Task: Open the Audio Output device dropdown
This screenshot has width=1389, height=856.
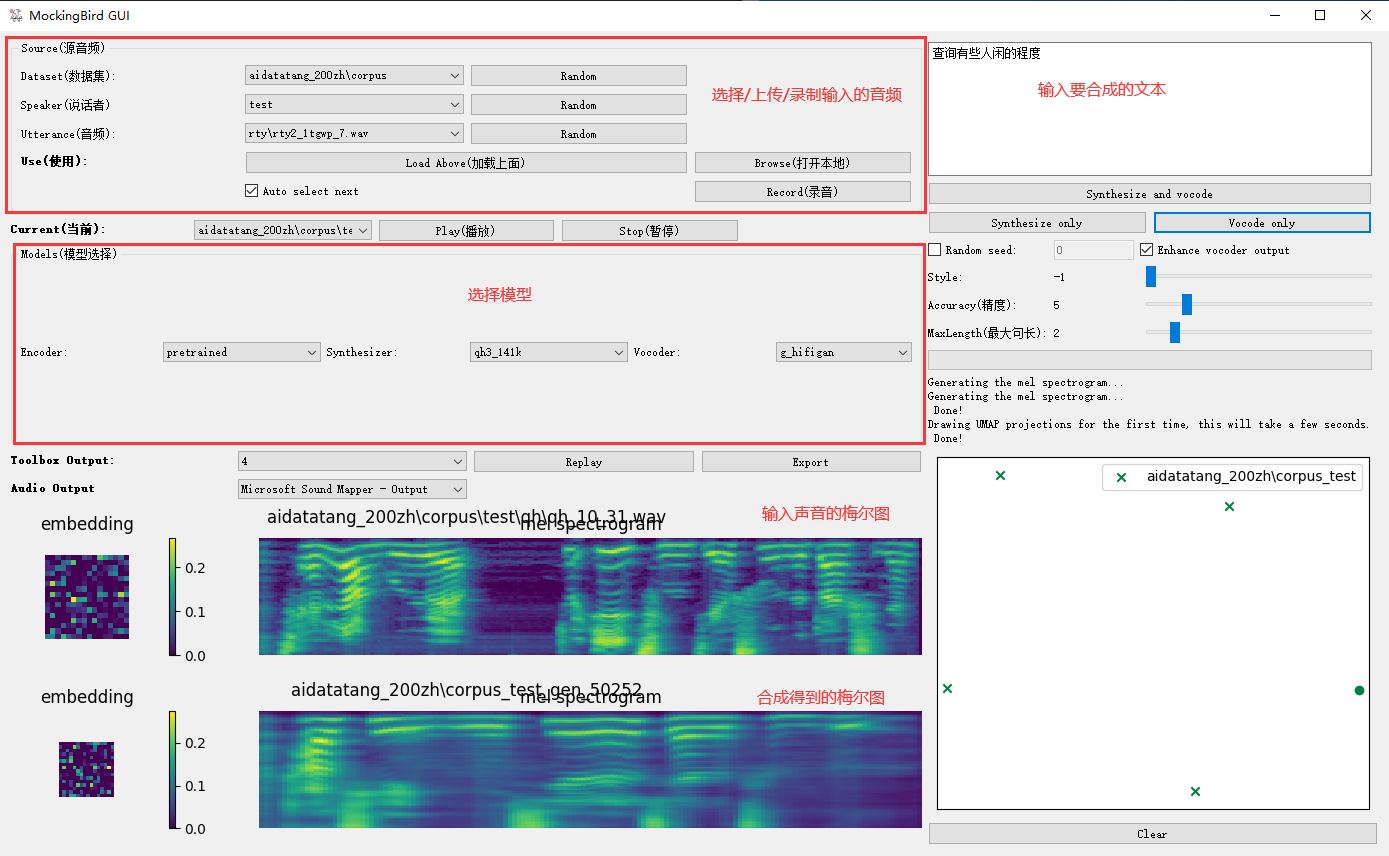Action: coord(352,489)
